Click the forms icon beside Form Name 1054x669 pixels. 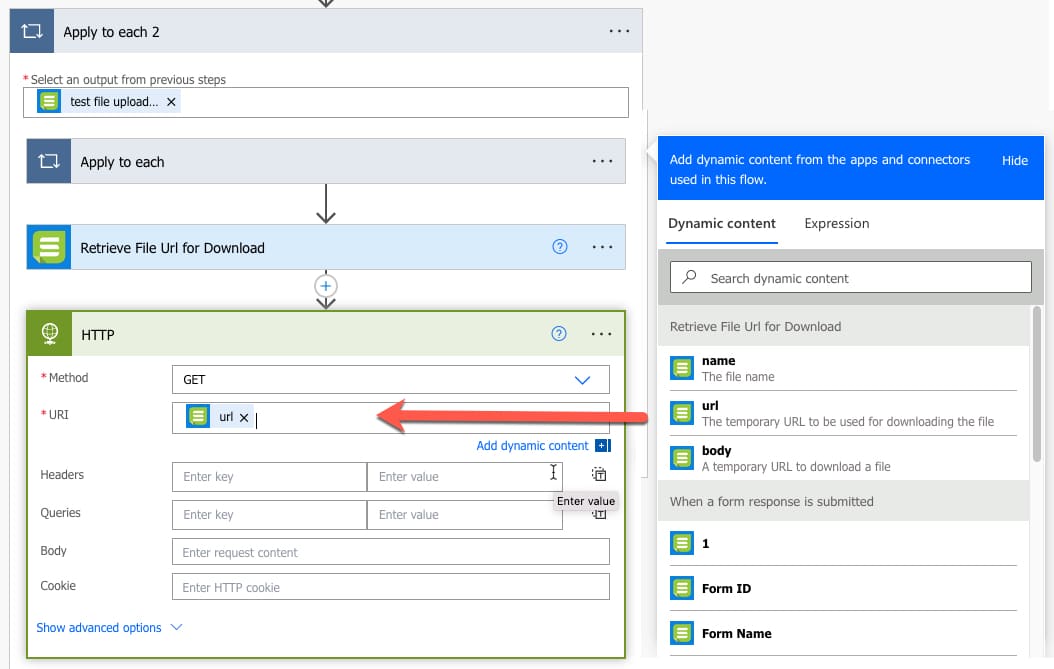[682, 633]
